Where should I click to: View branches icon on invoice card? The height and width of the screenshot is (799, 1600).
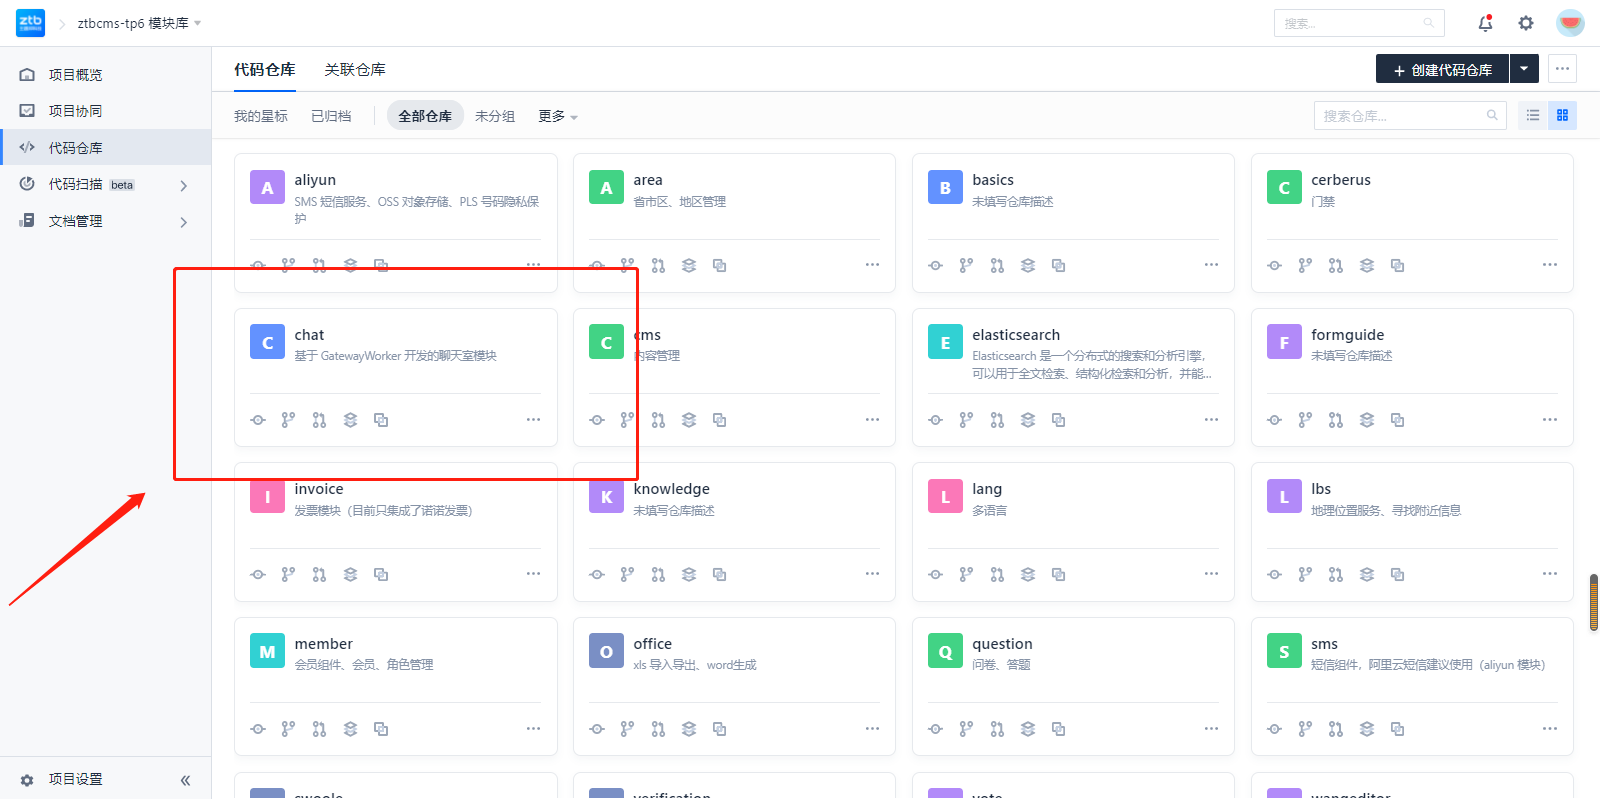(x=288, y=574)
